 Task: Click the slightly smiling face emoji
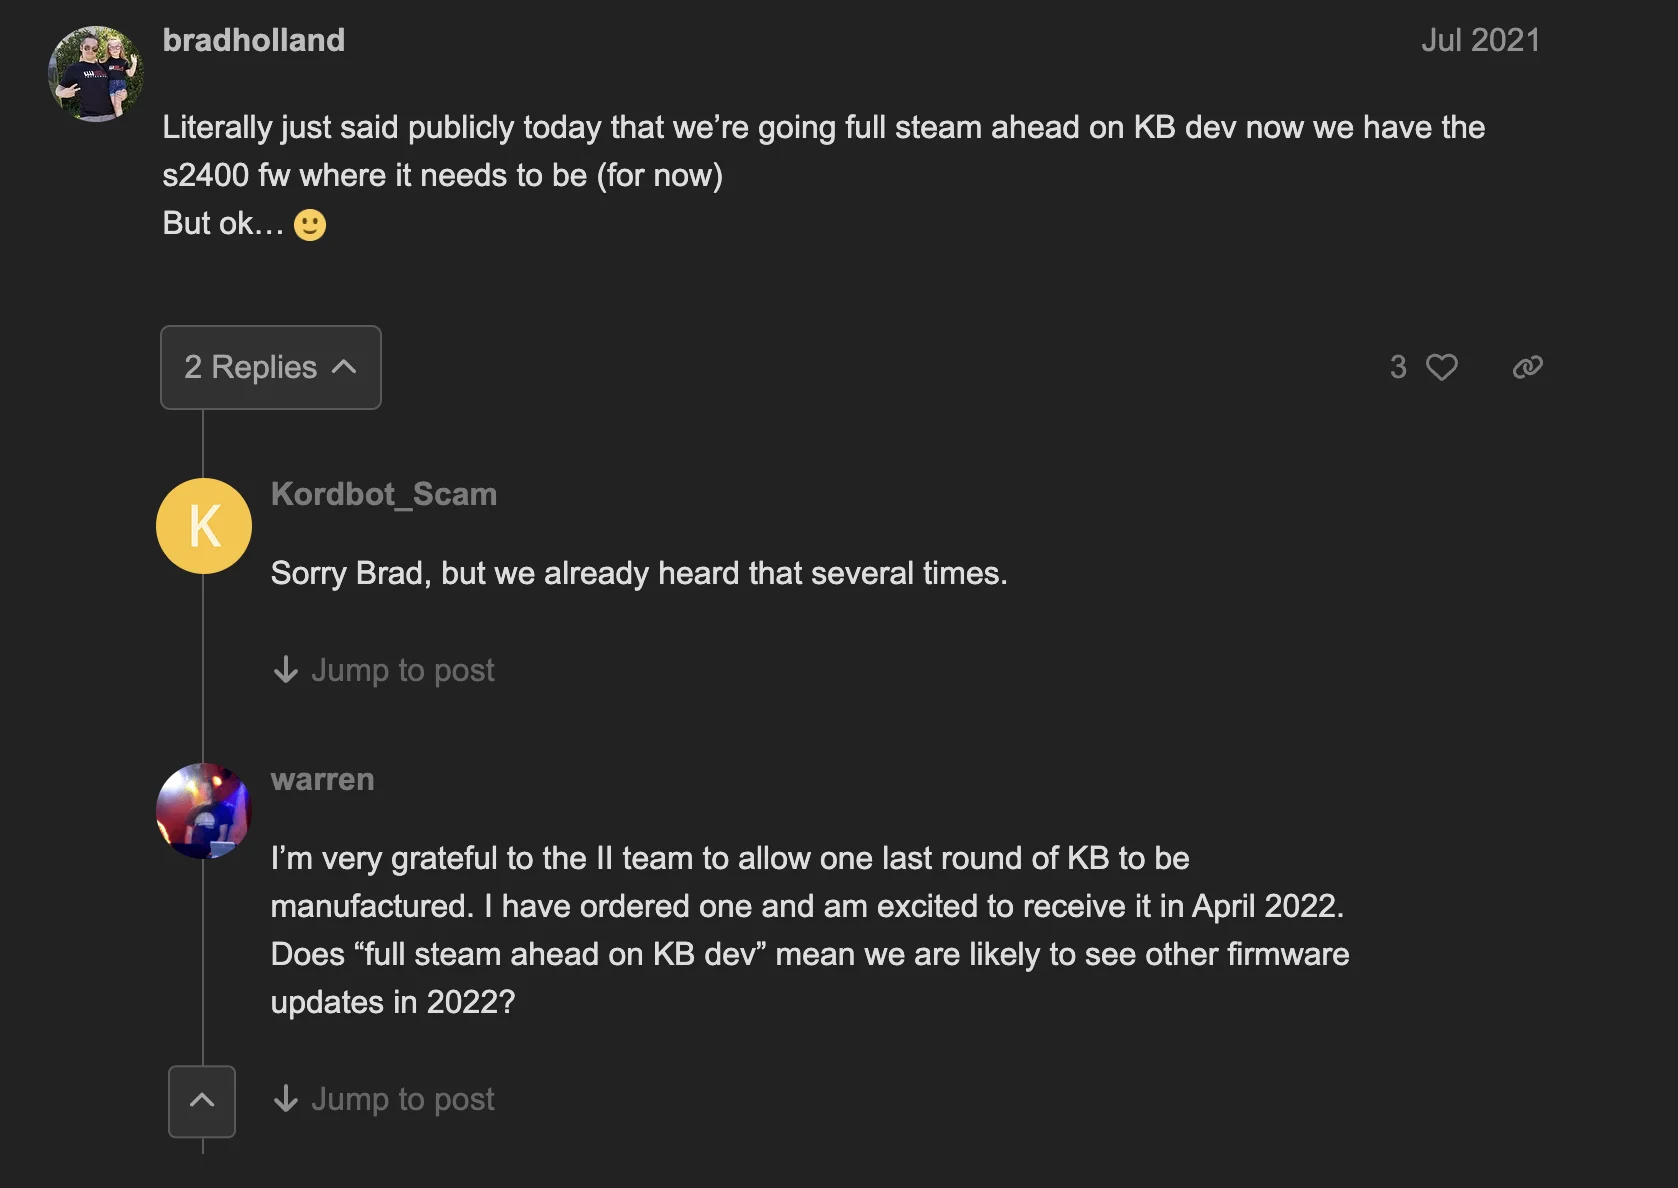click(310, 225)
